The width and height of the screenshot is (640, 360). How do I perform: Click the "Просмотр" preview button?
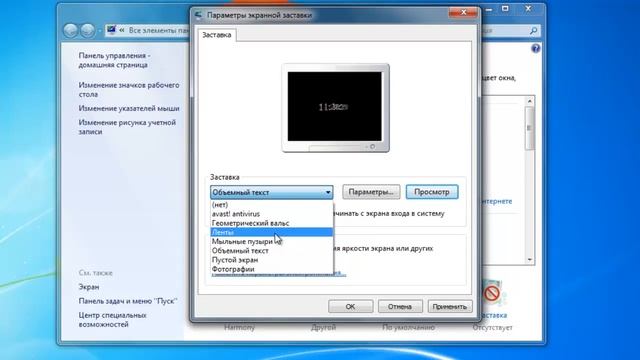point(432,192)
